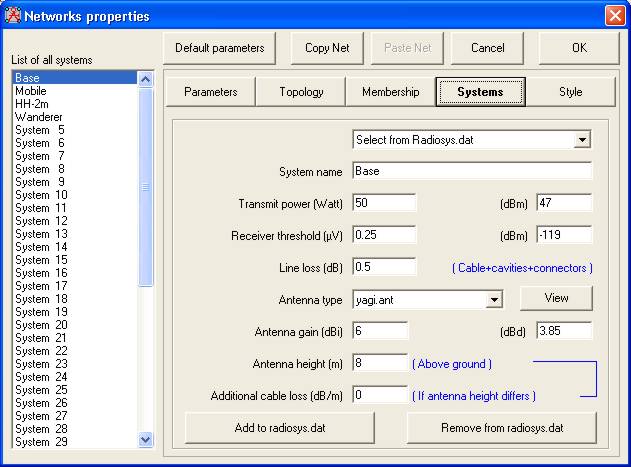Confirm with the OK button

point(579,48)
